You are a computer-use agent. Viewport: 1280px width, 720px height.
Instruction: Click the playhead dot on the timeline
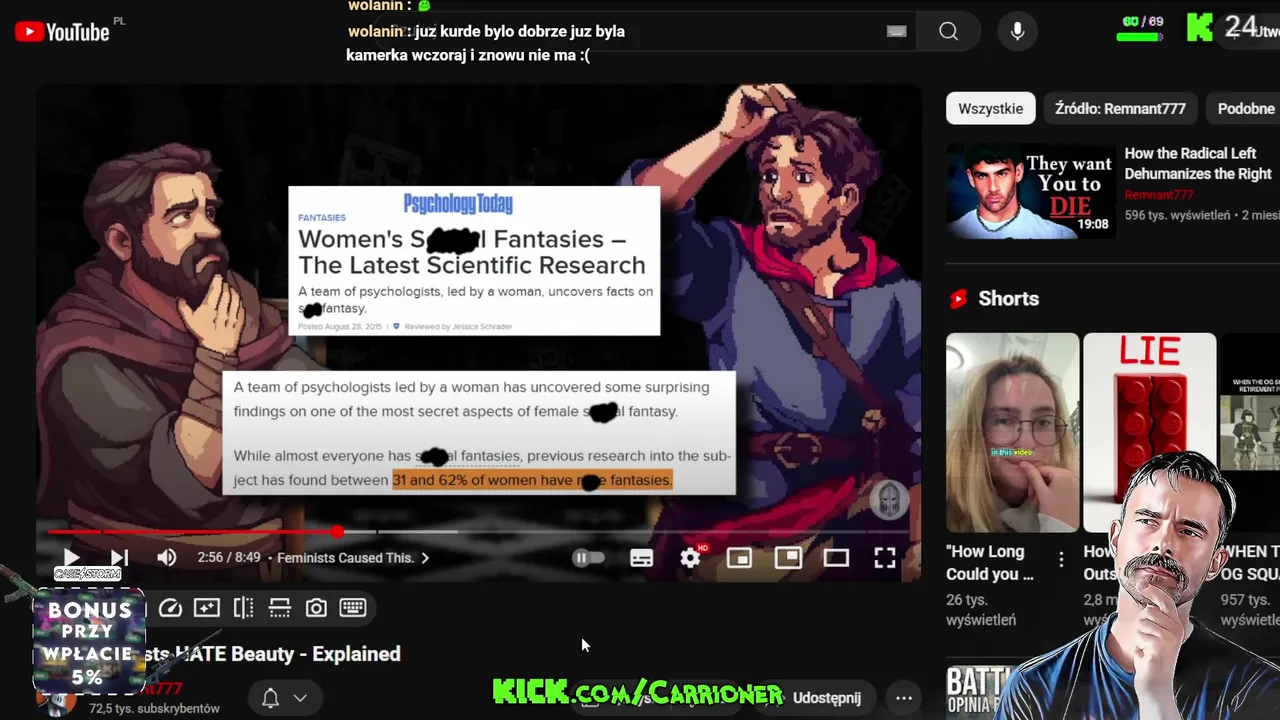[338, 532]
